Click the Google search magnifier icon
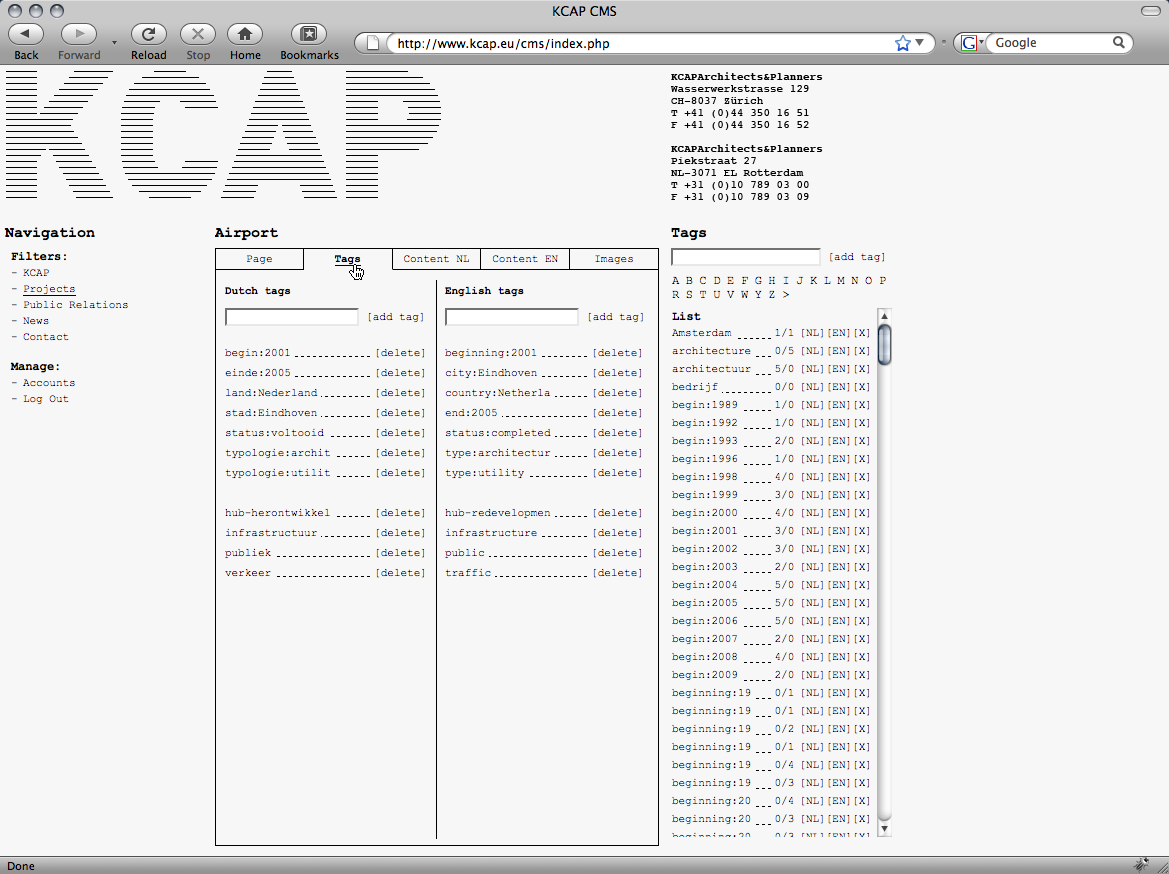 (x=1119, y=43)
